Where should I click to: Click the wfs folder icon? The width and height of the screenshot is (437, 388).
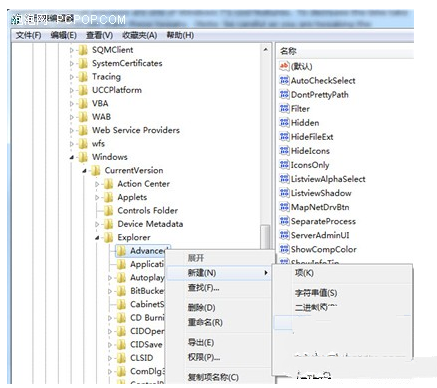(x=83, y=144)
